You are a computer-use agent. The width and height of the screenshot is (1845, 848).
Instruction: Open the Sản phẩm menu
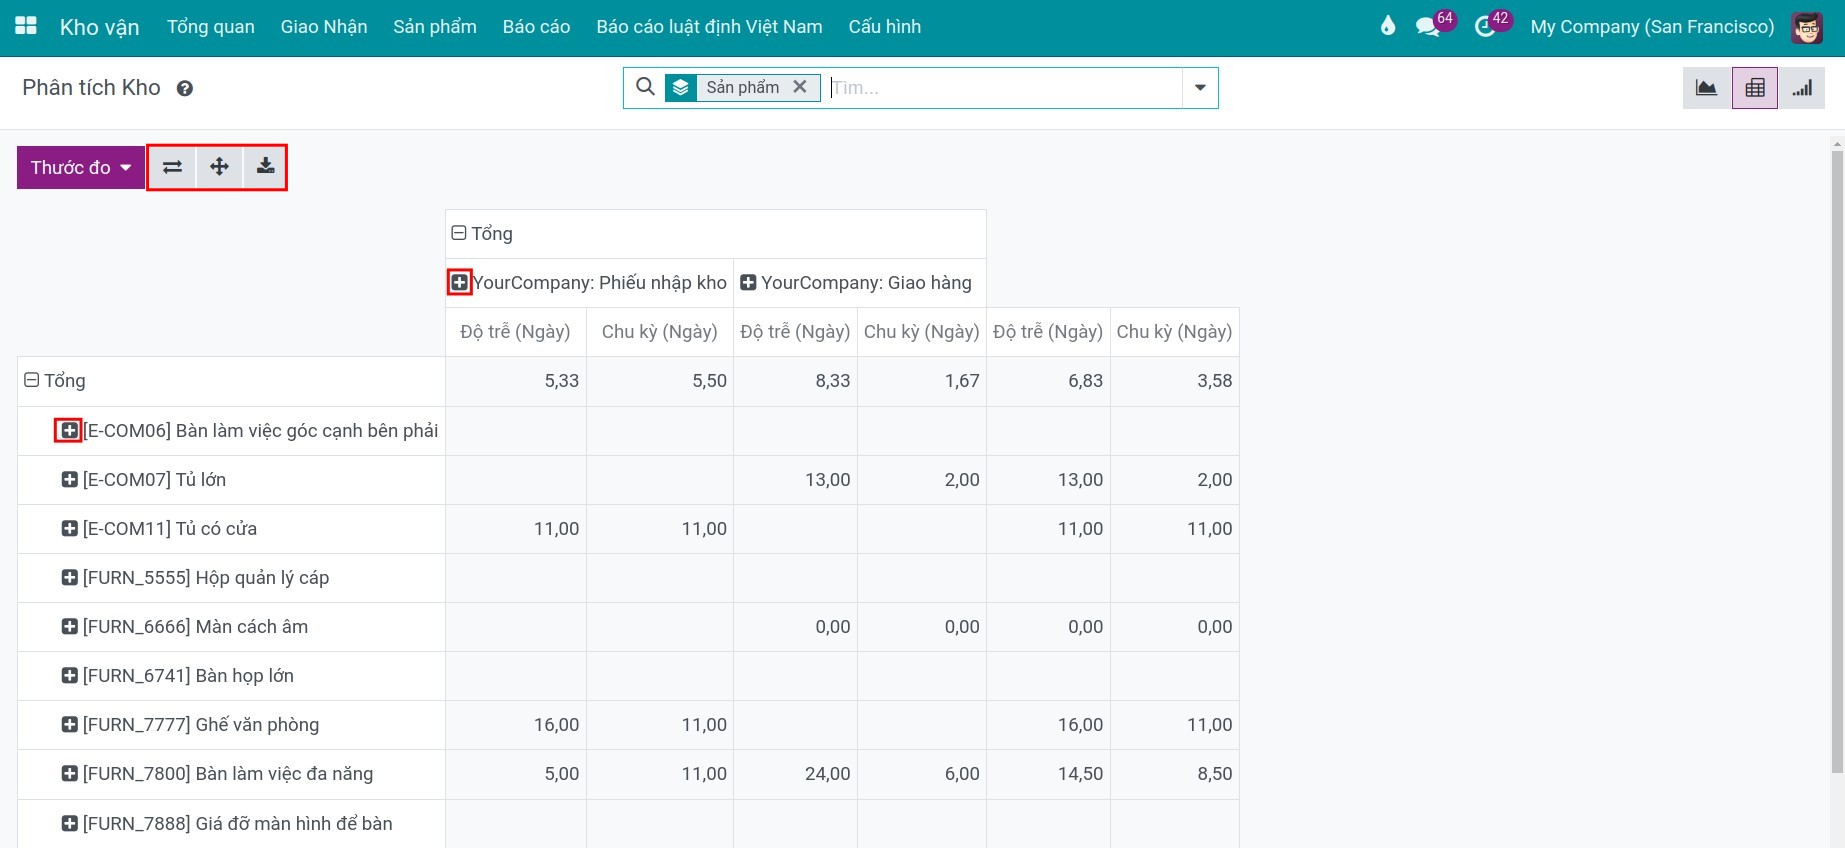tap(435, 27)
